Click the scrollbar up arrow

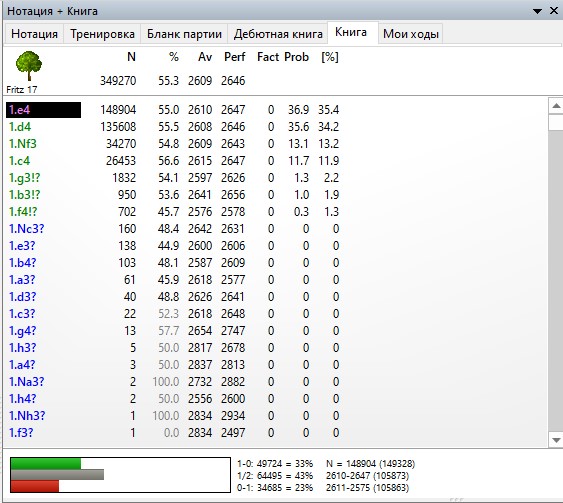(556, 106)
